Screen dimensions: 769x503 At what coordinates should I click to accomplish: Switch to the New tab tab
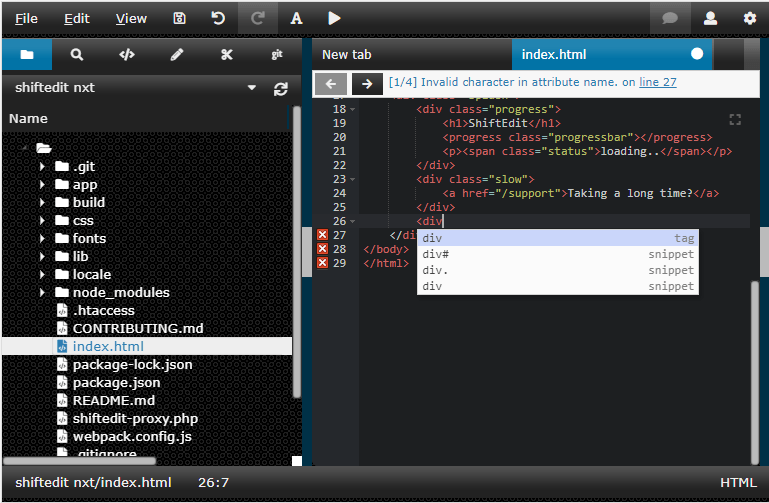tap(347, 54)
